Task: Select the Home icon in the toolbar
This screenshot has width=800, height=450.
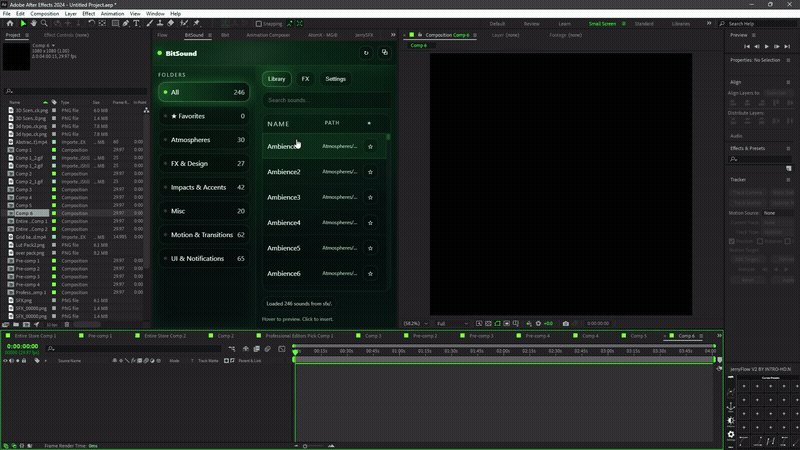Action: pyautogui.click(x=10, y=23)
